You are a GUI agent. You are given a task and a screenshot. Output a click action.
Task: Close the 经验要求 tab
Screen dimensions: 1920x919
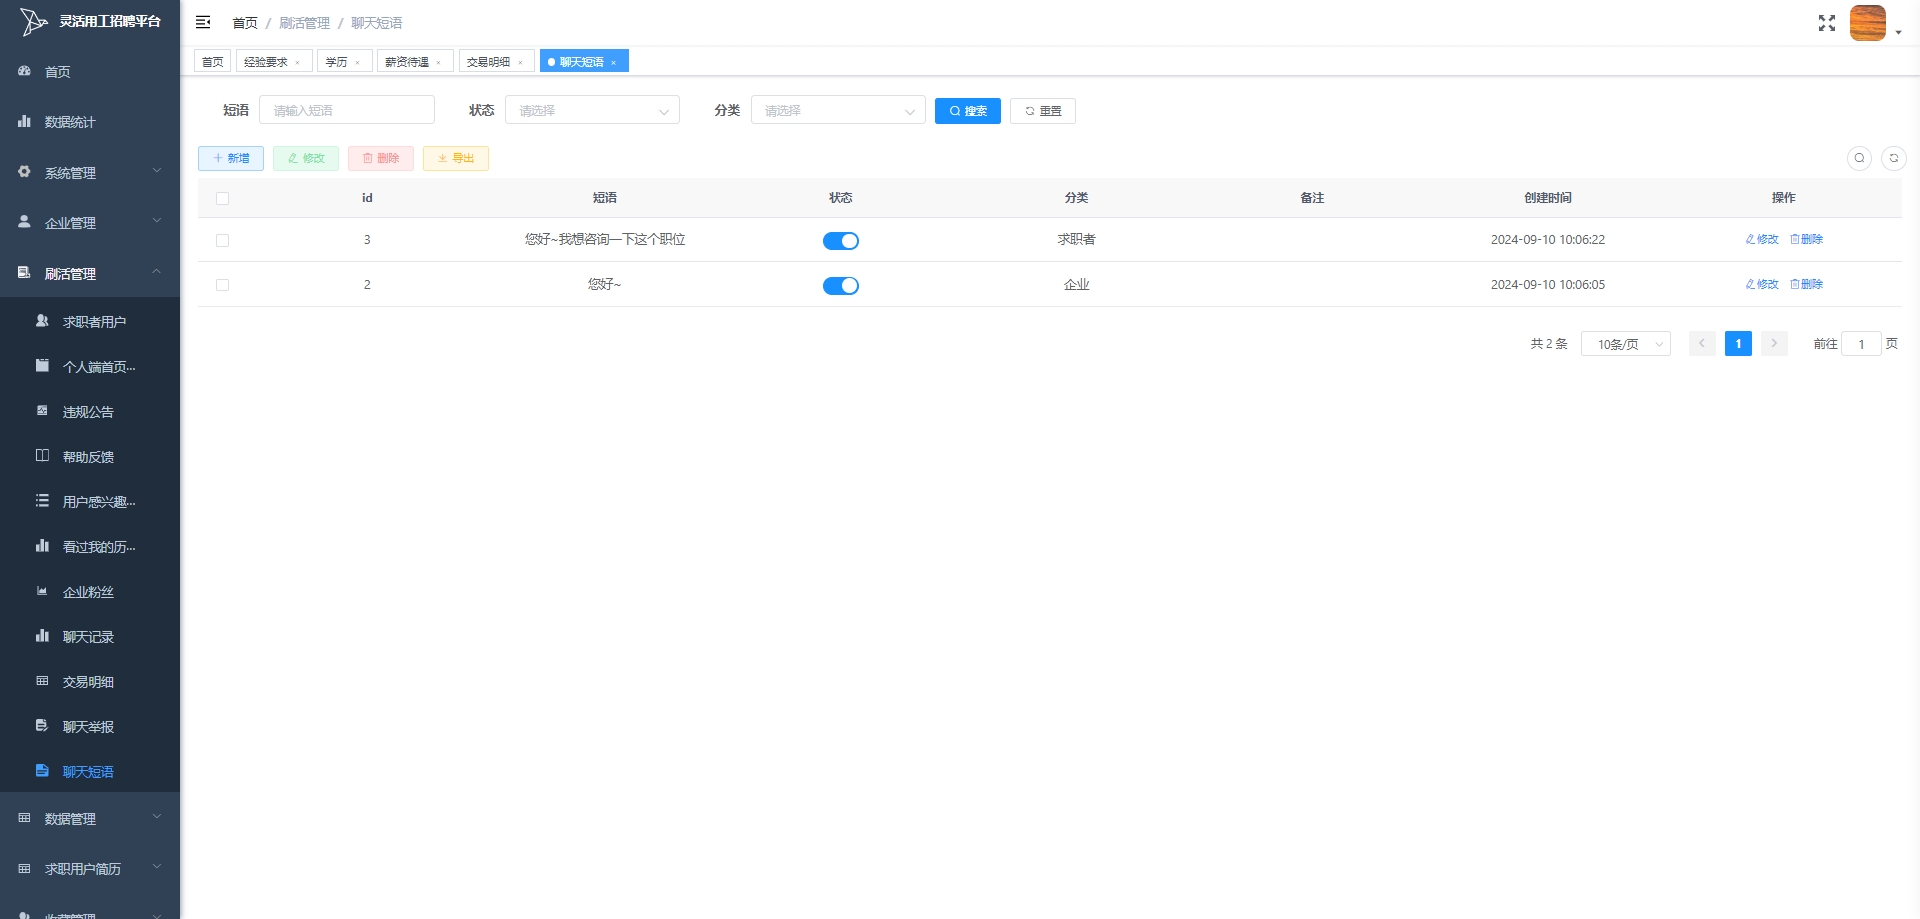coord(298,63)
